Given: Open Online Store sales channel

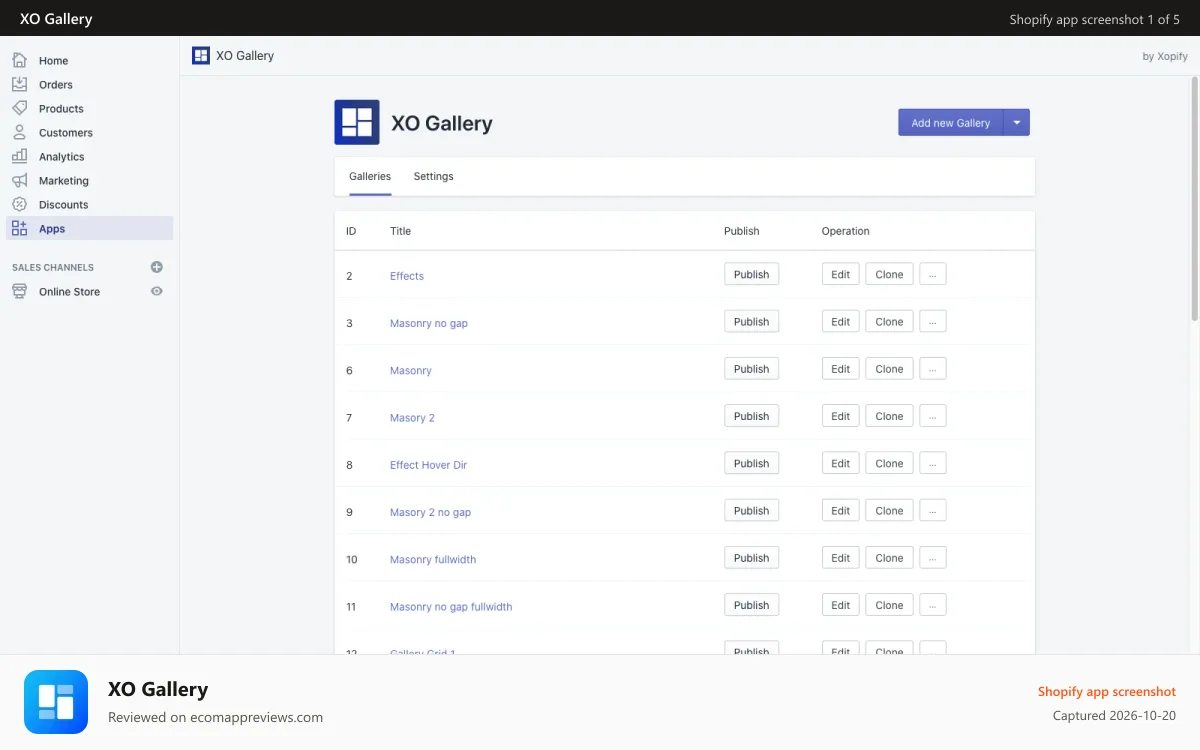Looking at the screenshot, I should (x=69, y=291).
